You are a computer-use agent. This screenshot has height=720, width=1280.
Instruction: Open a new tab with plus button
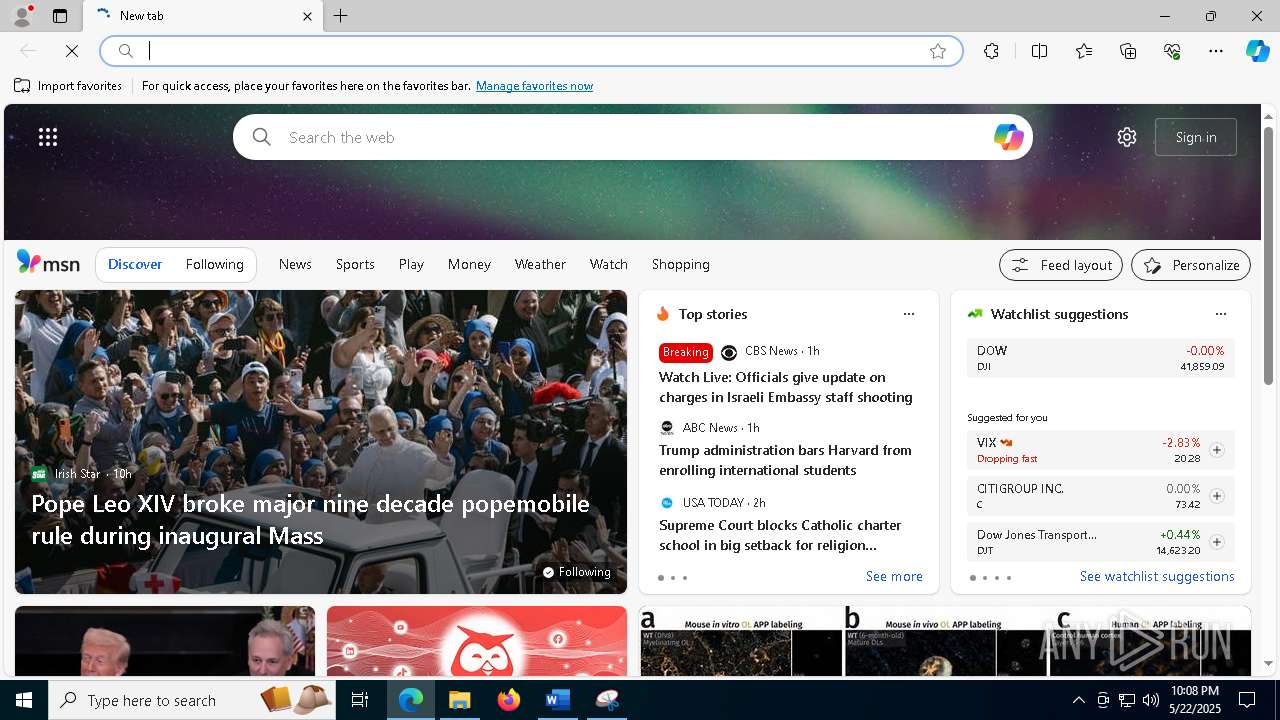tap(341, 16)
